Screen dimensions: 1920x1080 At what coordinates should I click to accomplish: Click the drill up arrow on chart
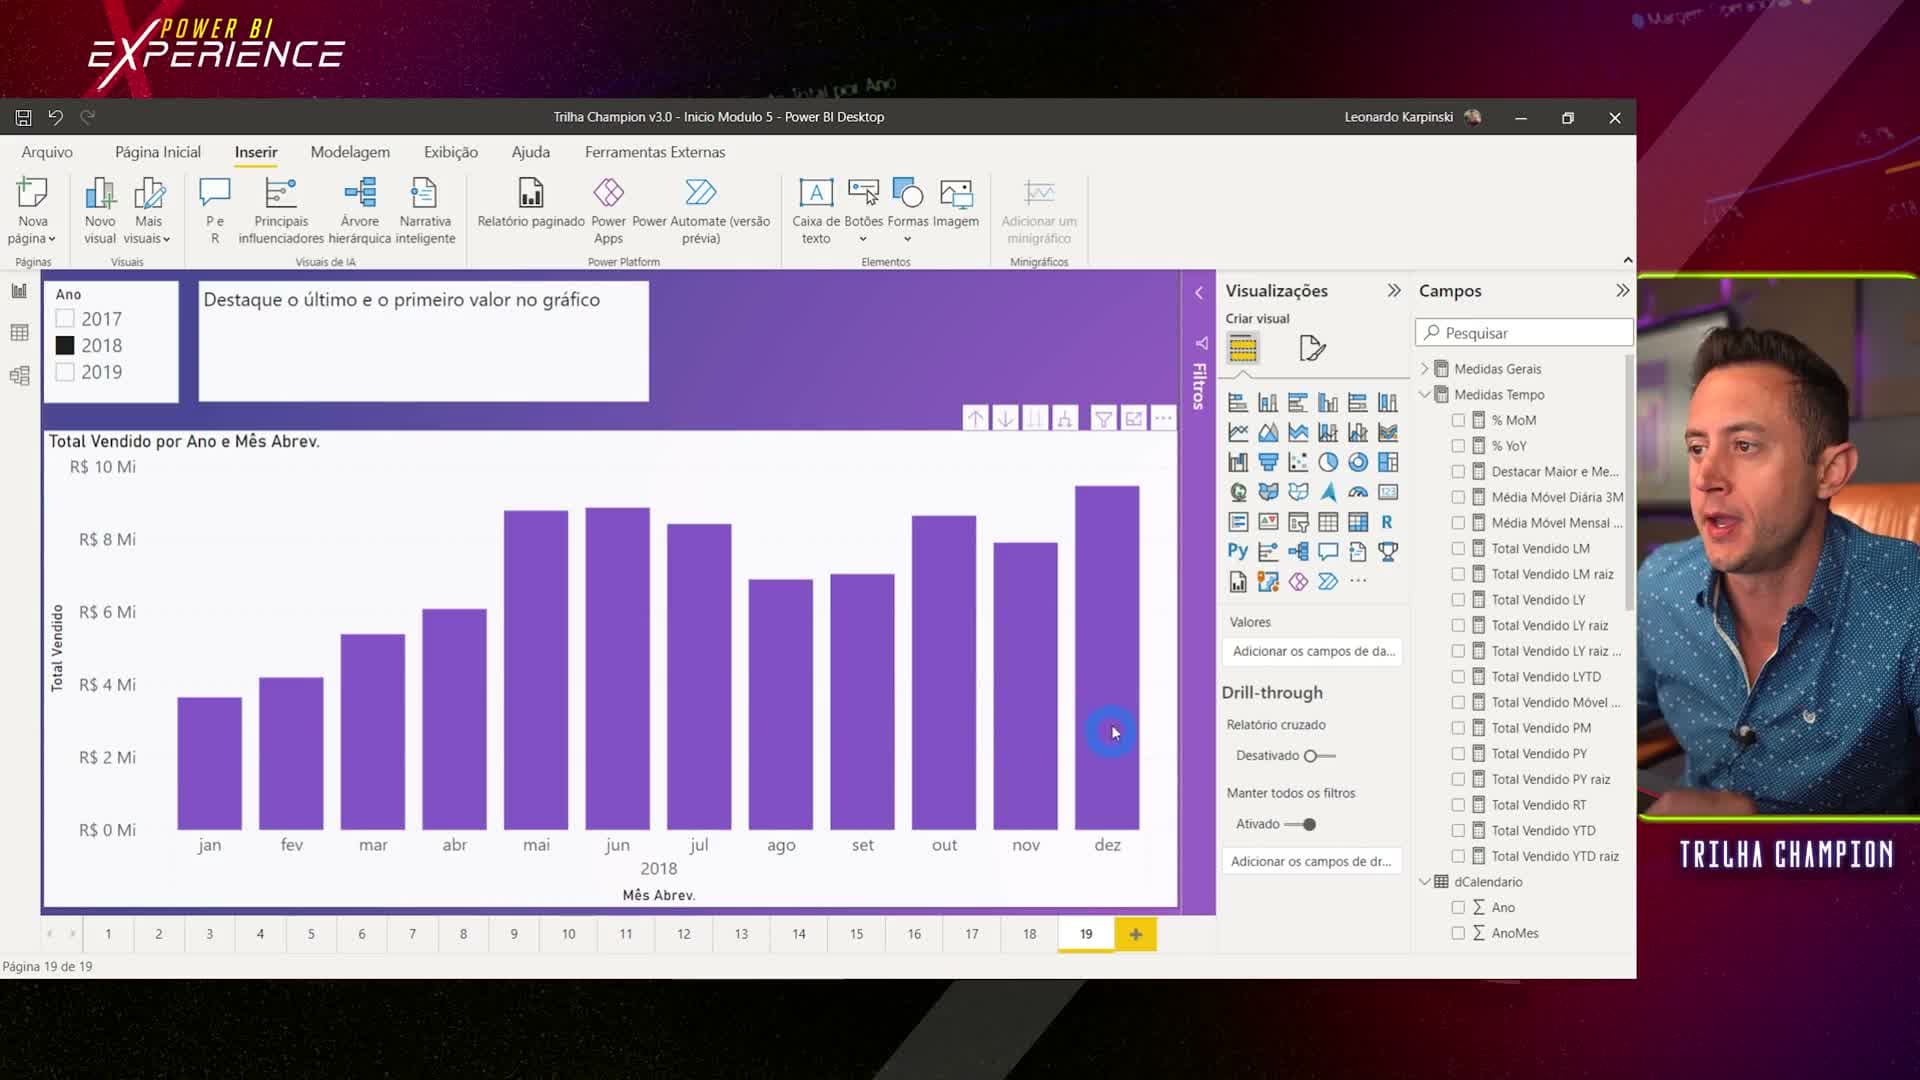[976, 419]
